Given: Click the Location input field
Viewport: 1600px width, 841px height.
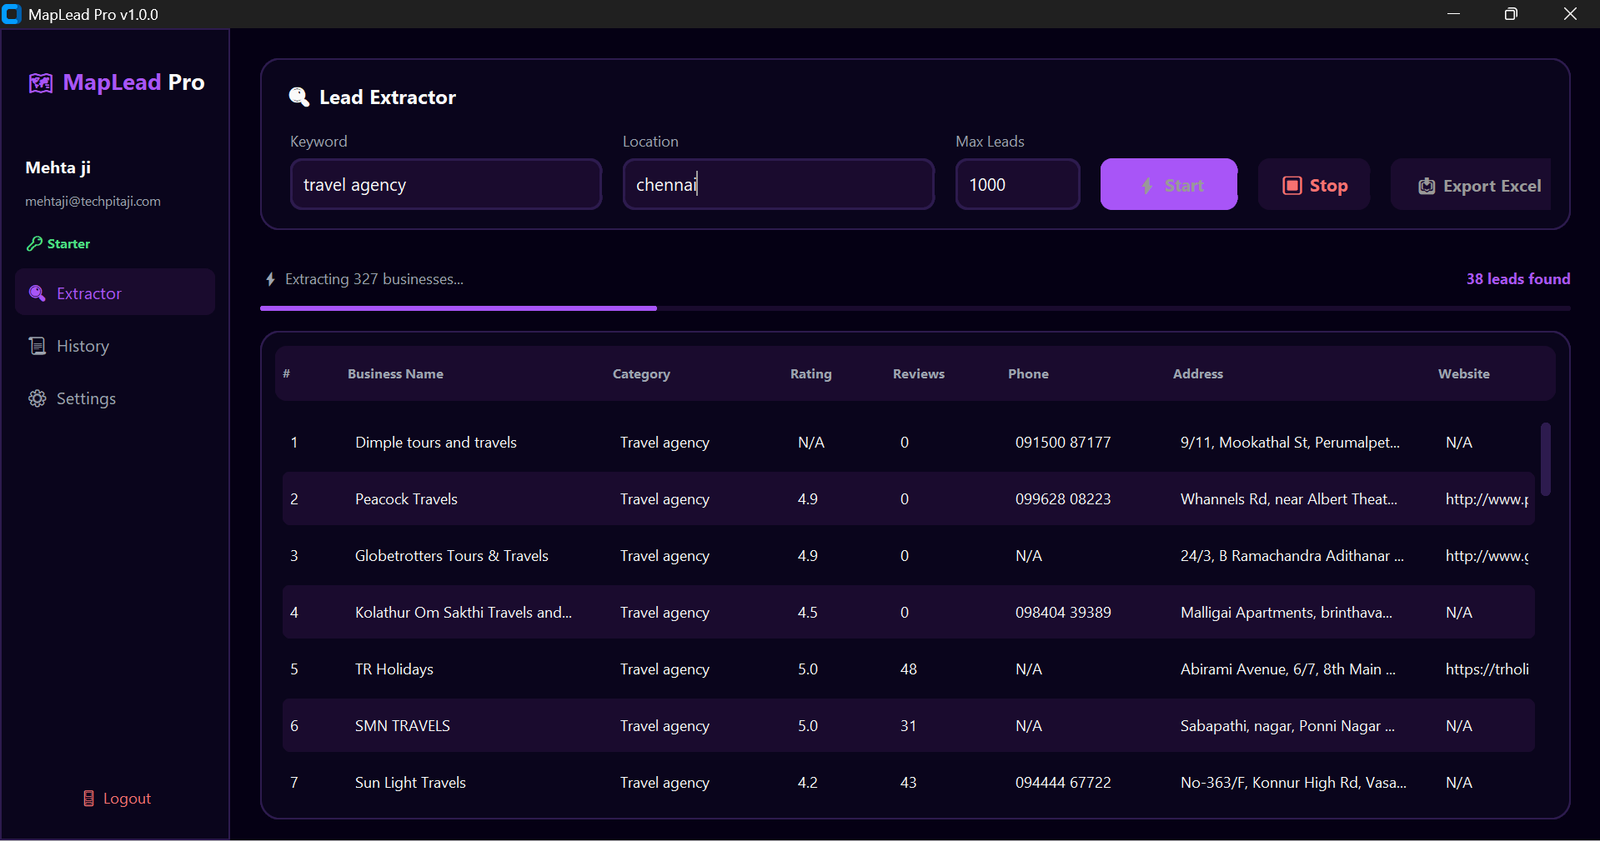Looking at the screenshot, I should click(778, 184).
